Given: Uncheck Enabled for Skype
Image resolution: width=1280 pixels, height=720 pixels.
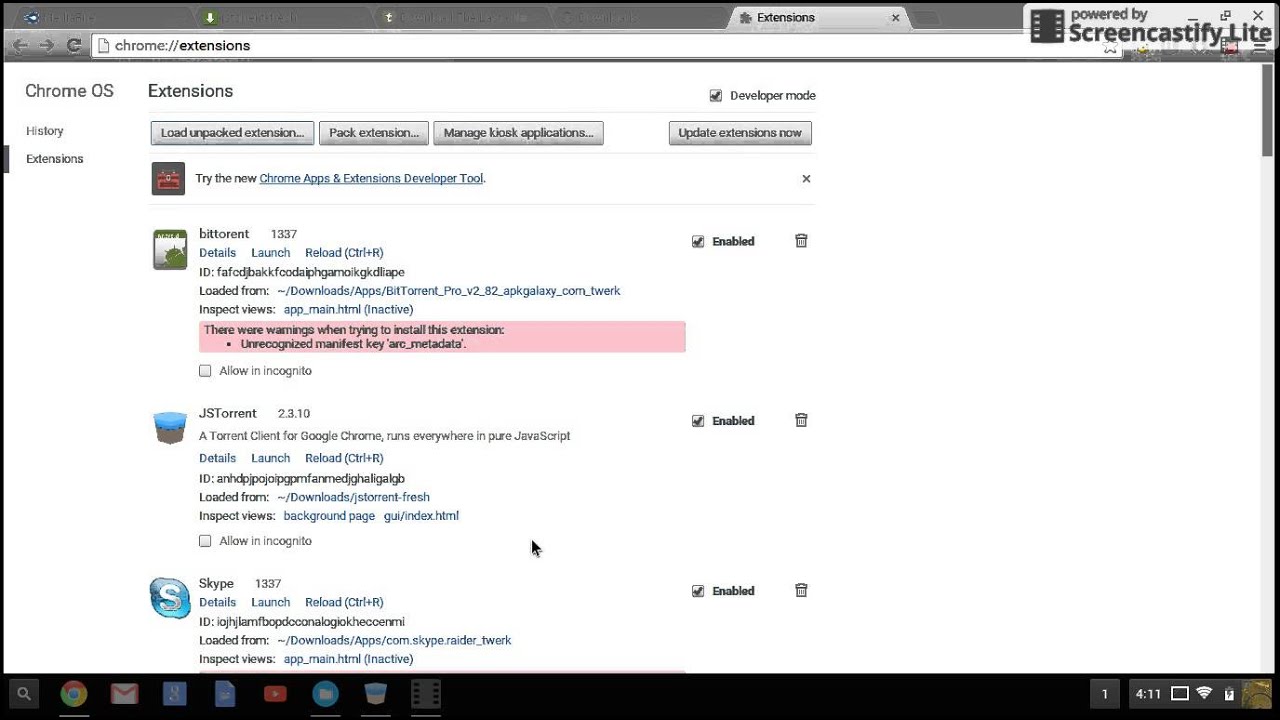Looking at the screenshot, I should coord(698,591).
